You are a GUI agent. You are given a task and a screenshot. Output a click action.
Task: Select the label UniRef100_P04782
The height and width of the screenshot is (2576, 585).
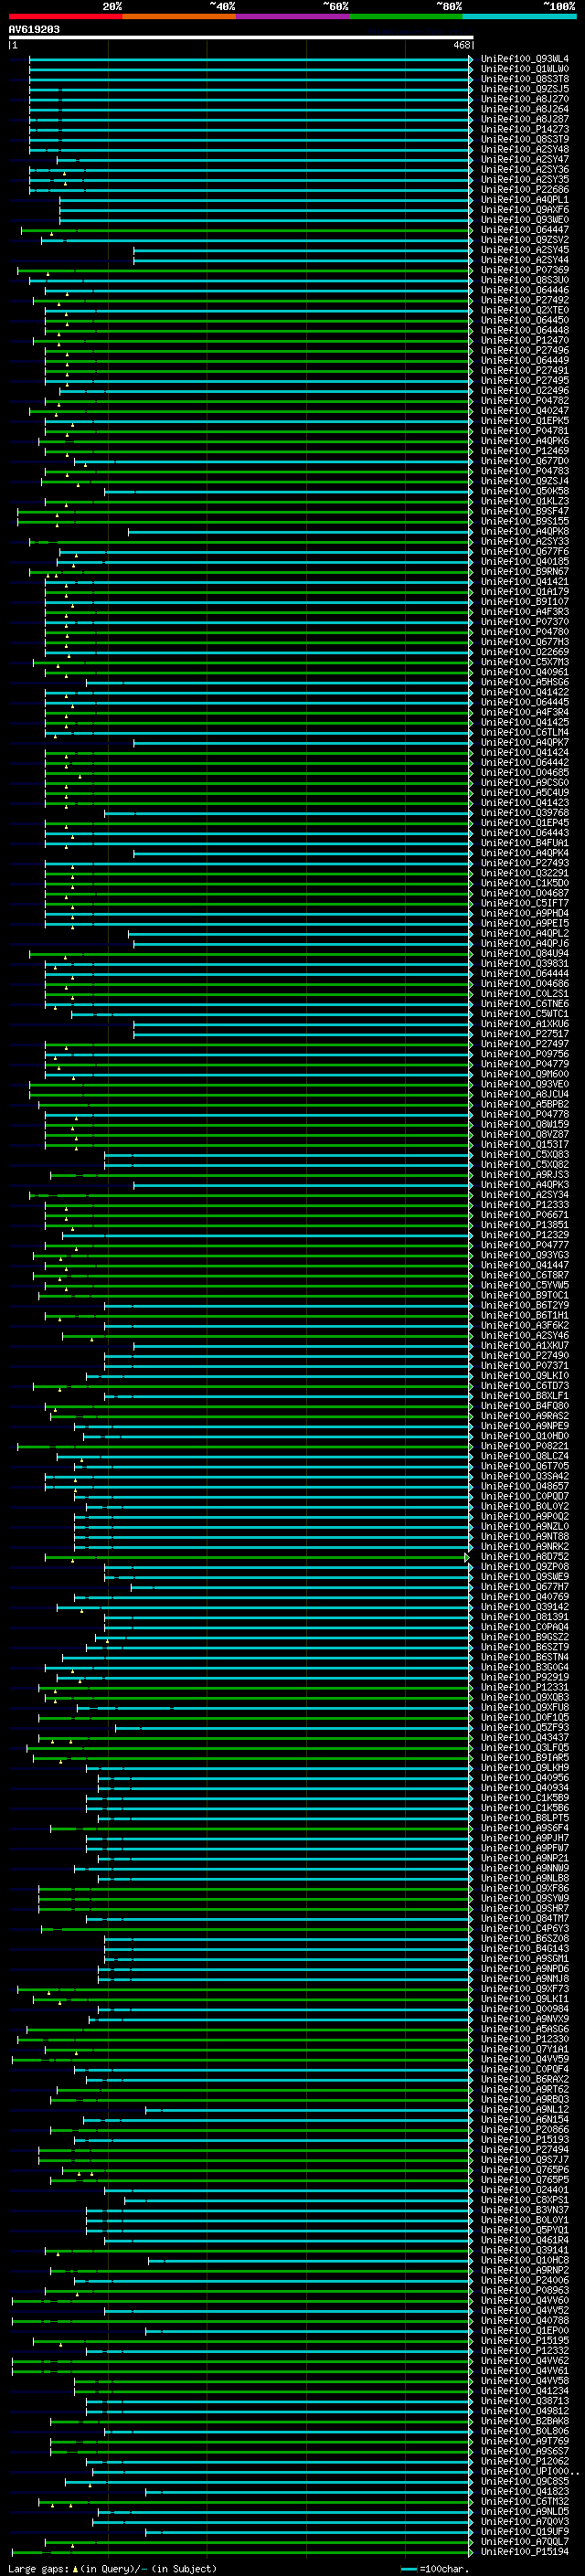[x=525, y=401]
